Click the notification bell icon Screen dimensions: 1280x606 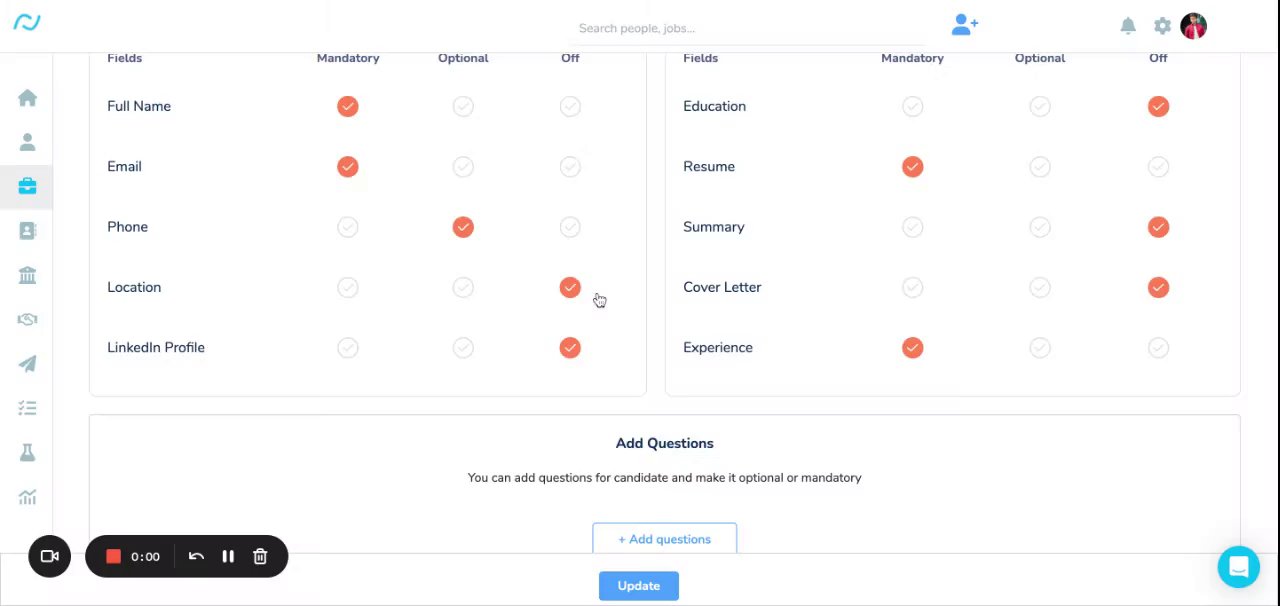(1128, 26)
